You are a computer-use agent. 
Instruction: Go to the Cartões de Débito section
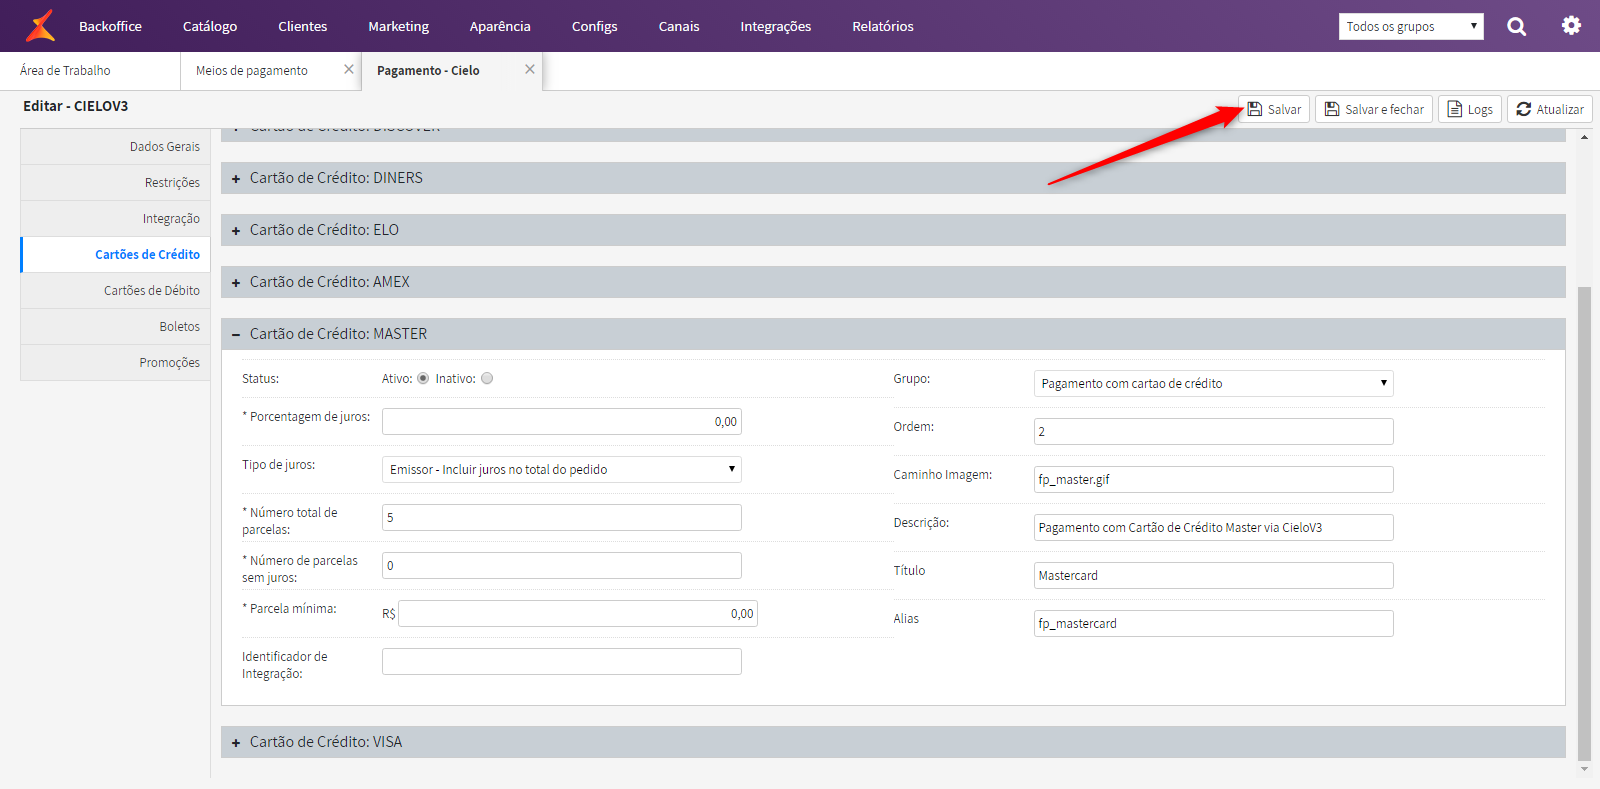coord(115,290)
